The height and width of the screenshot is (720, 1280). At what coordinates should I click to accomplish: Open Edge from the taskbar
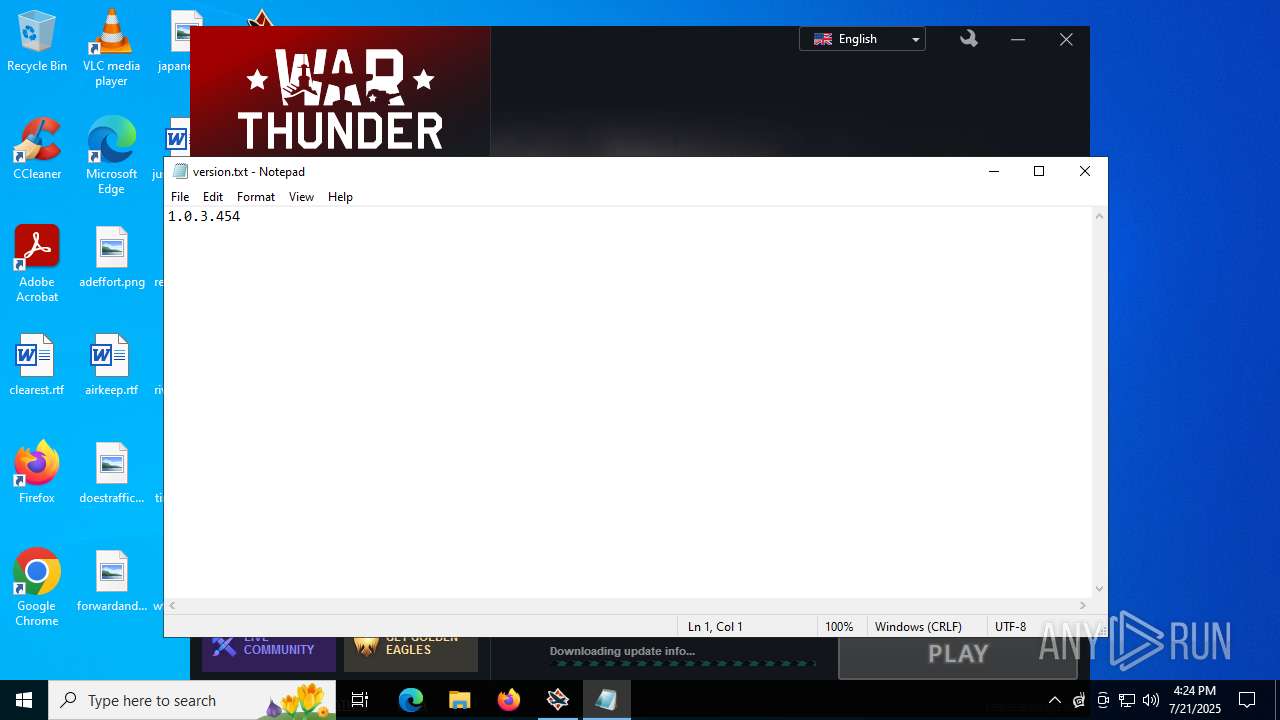click(x=411, y=700)
